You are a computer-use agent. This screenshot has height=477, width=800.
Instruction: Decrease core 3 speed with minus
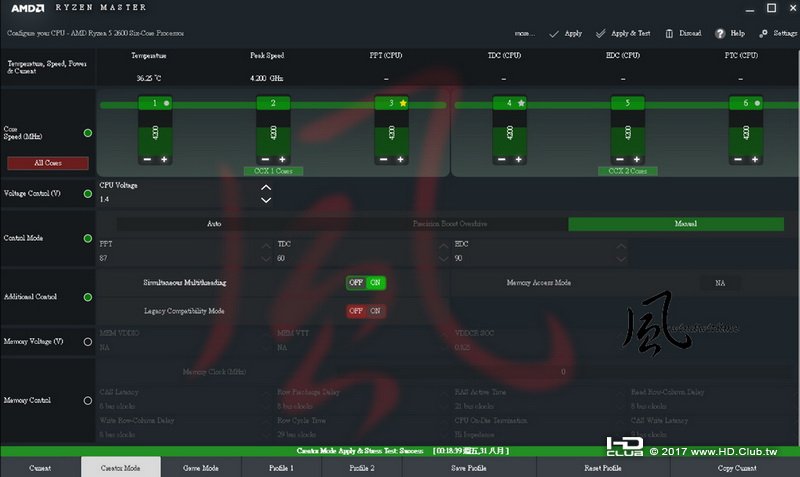click(383, 160)
